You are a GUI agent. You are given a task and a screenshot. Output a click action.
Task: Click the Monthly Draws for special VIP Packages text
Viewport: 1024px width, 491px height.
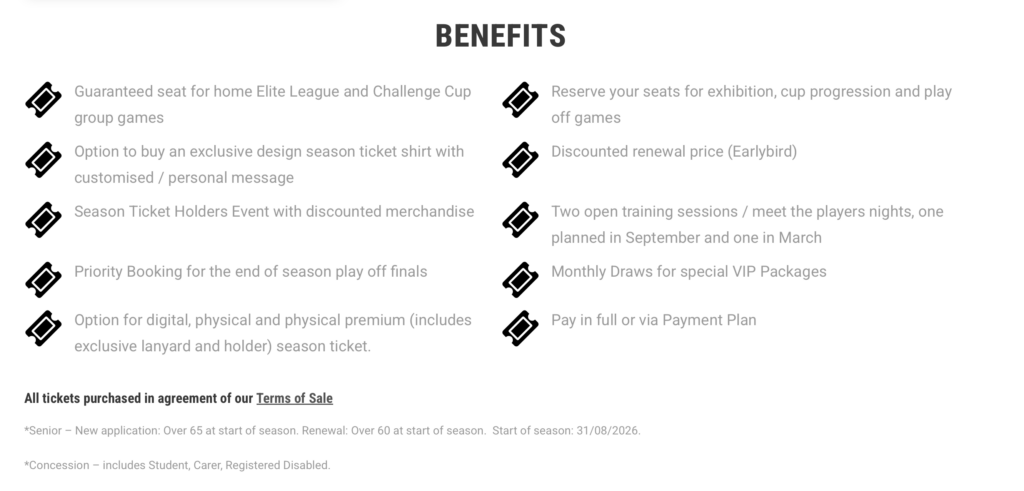[688, 271]
